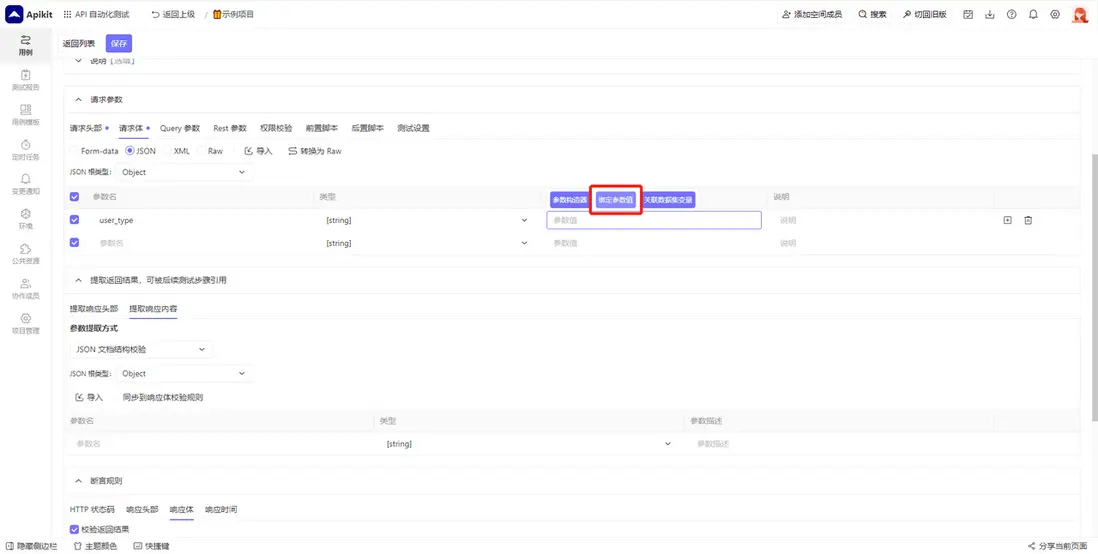Open 主题颜色 in the bottom bar
Viewport: 1098px width, 554px height.
[x=95, y=546]
